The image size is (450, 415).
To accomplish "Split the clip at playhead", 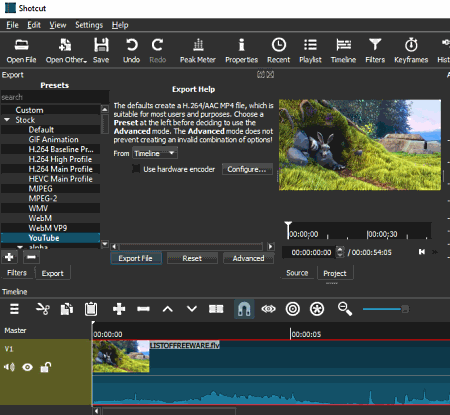I will click(x=216, y=309).
